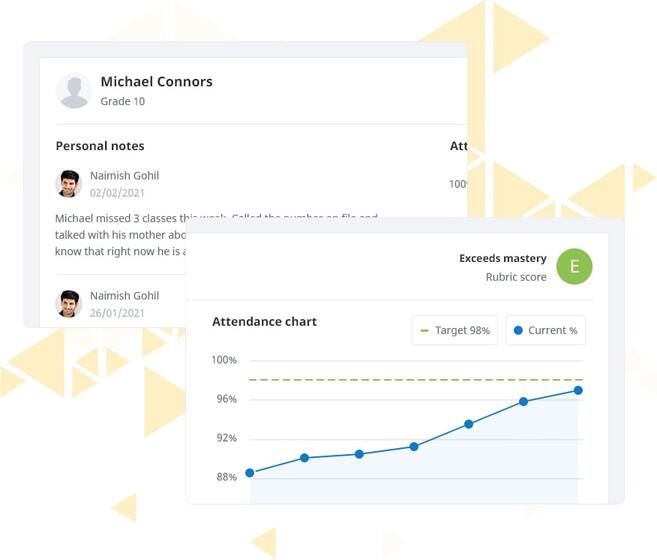Toggle the Current % legend item
657x560 pixels.
pos(545,330)
